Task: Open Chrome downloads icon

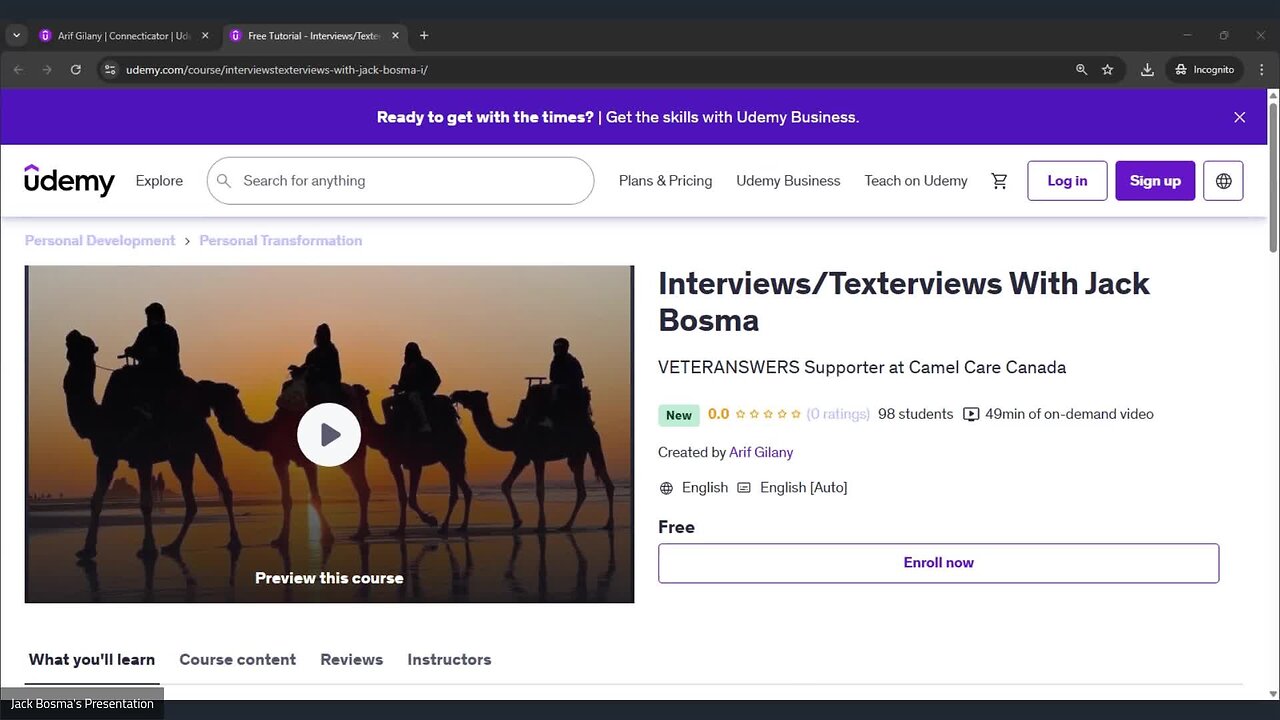Action: click(1147, 70)
